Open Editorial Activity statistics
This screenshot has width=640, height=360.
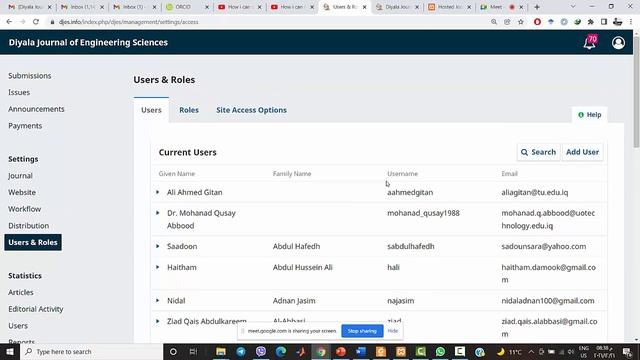pyautogui.click(x=36, y=309)
